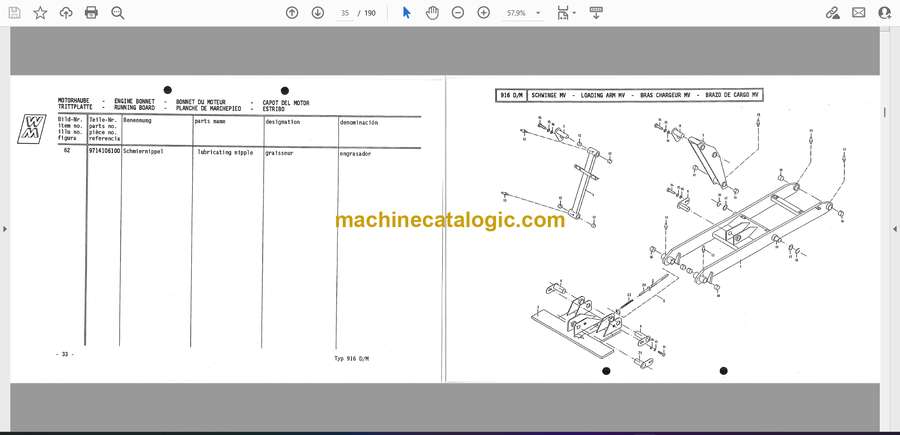Click the total page count 190
The width and height of the screenshot is (900, 435).
370,13
